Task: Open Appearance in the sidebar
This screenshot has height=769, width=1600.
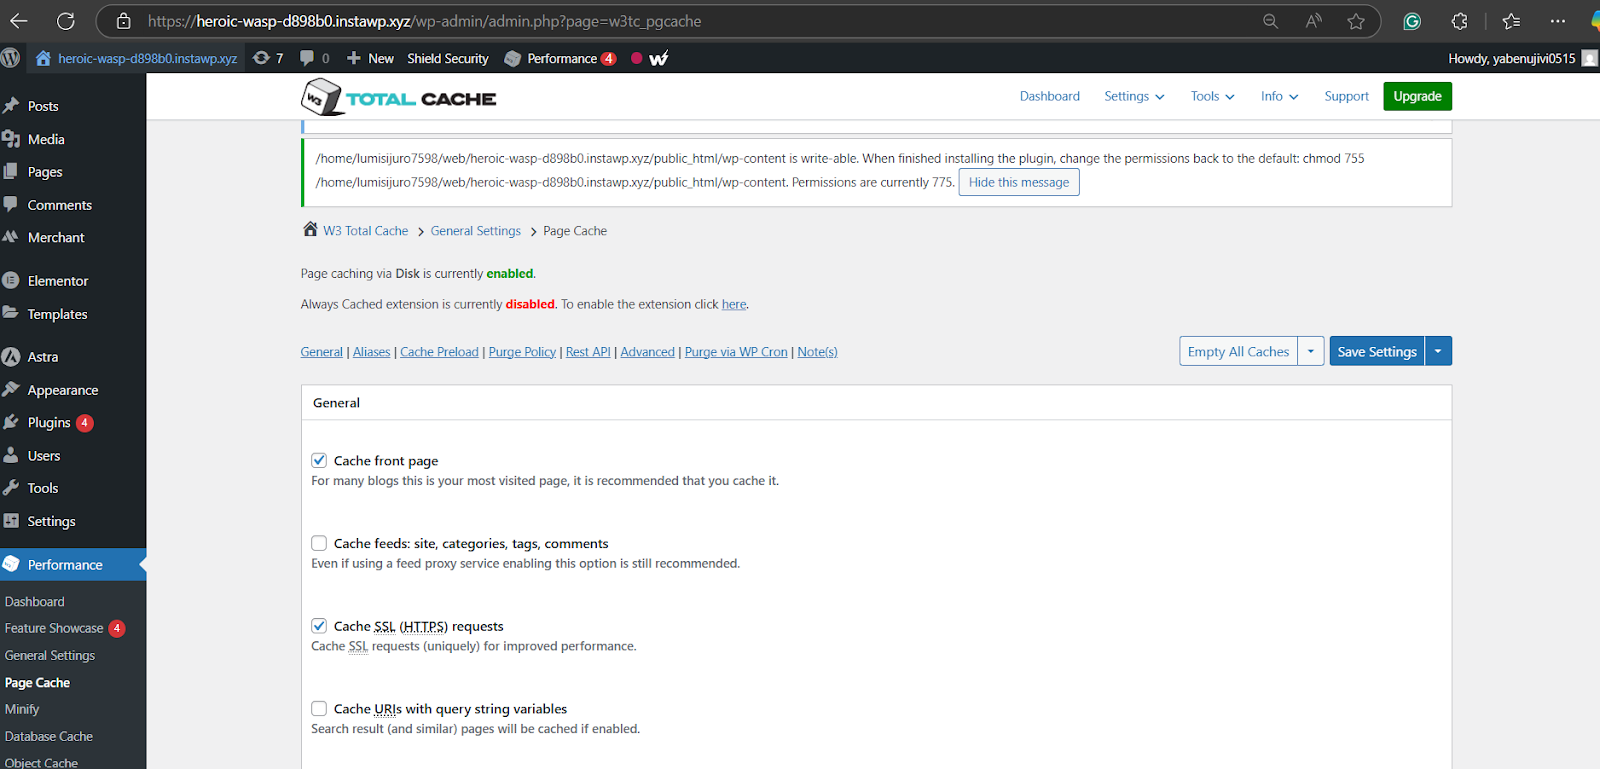Action: (63, 390)
